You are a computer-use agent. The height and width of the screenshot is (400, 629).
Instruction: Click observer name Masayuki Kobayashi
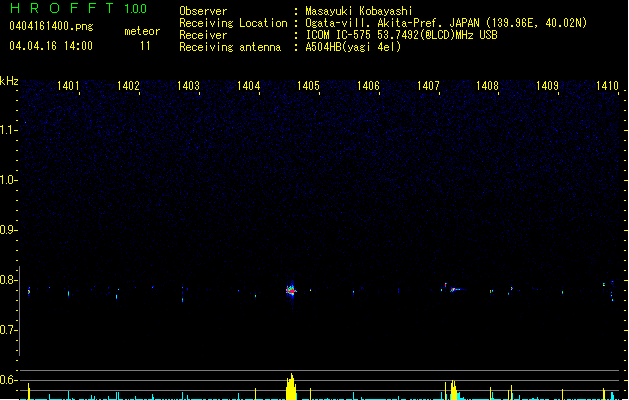pyautogui.click(x=359, y=11)
